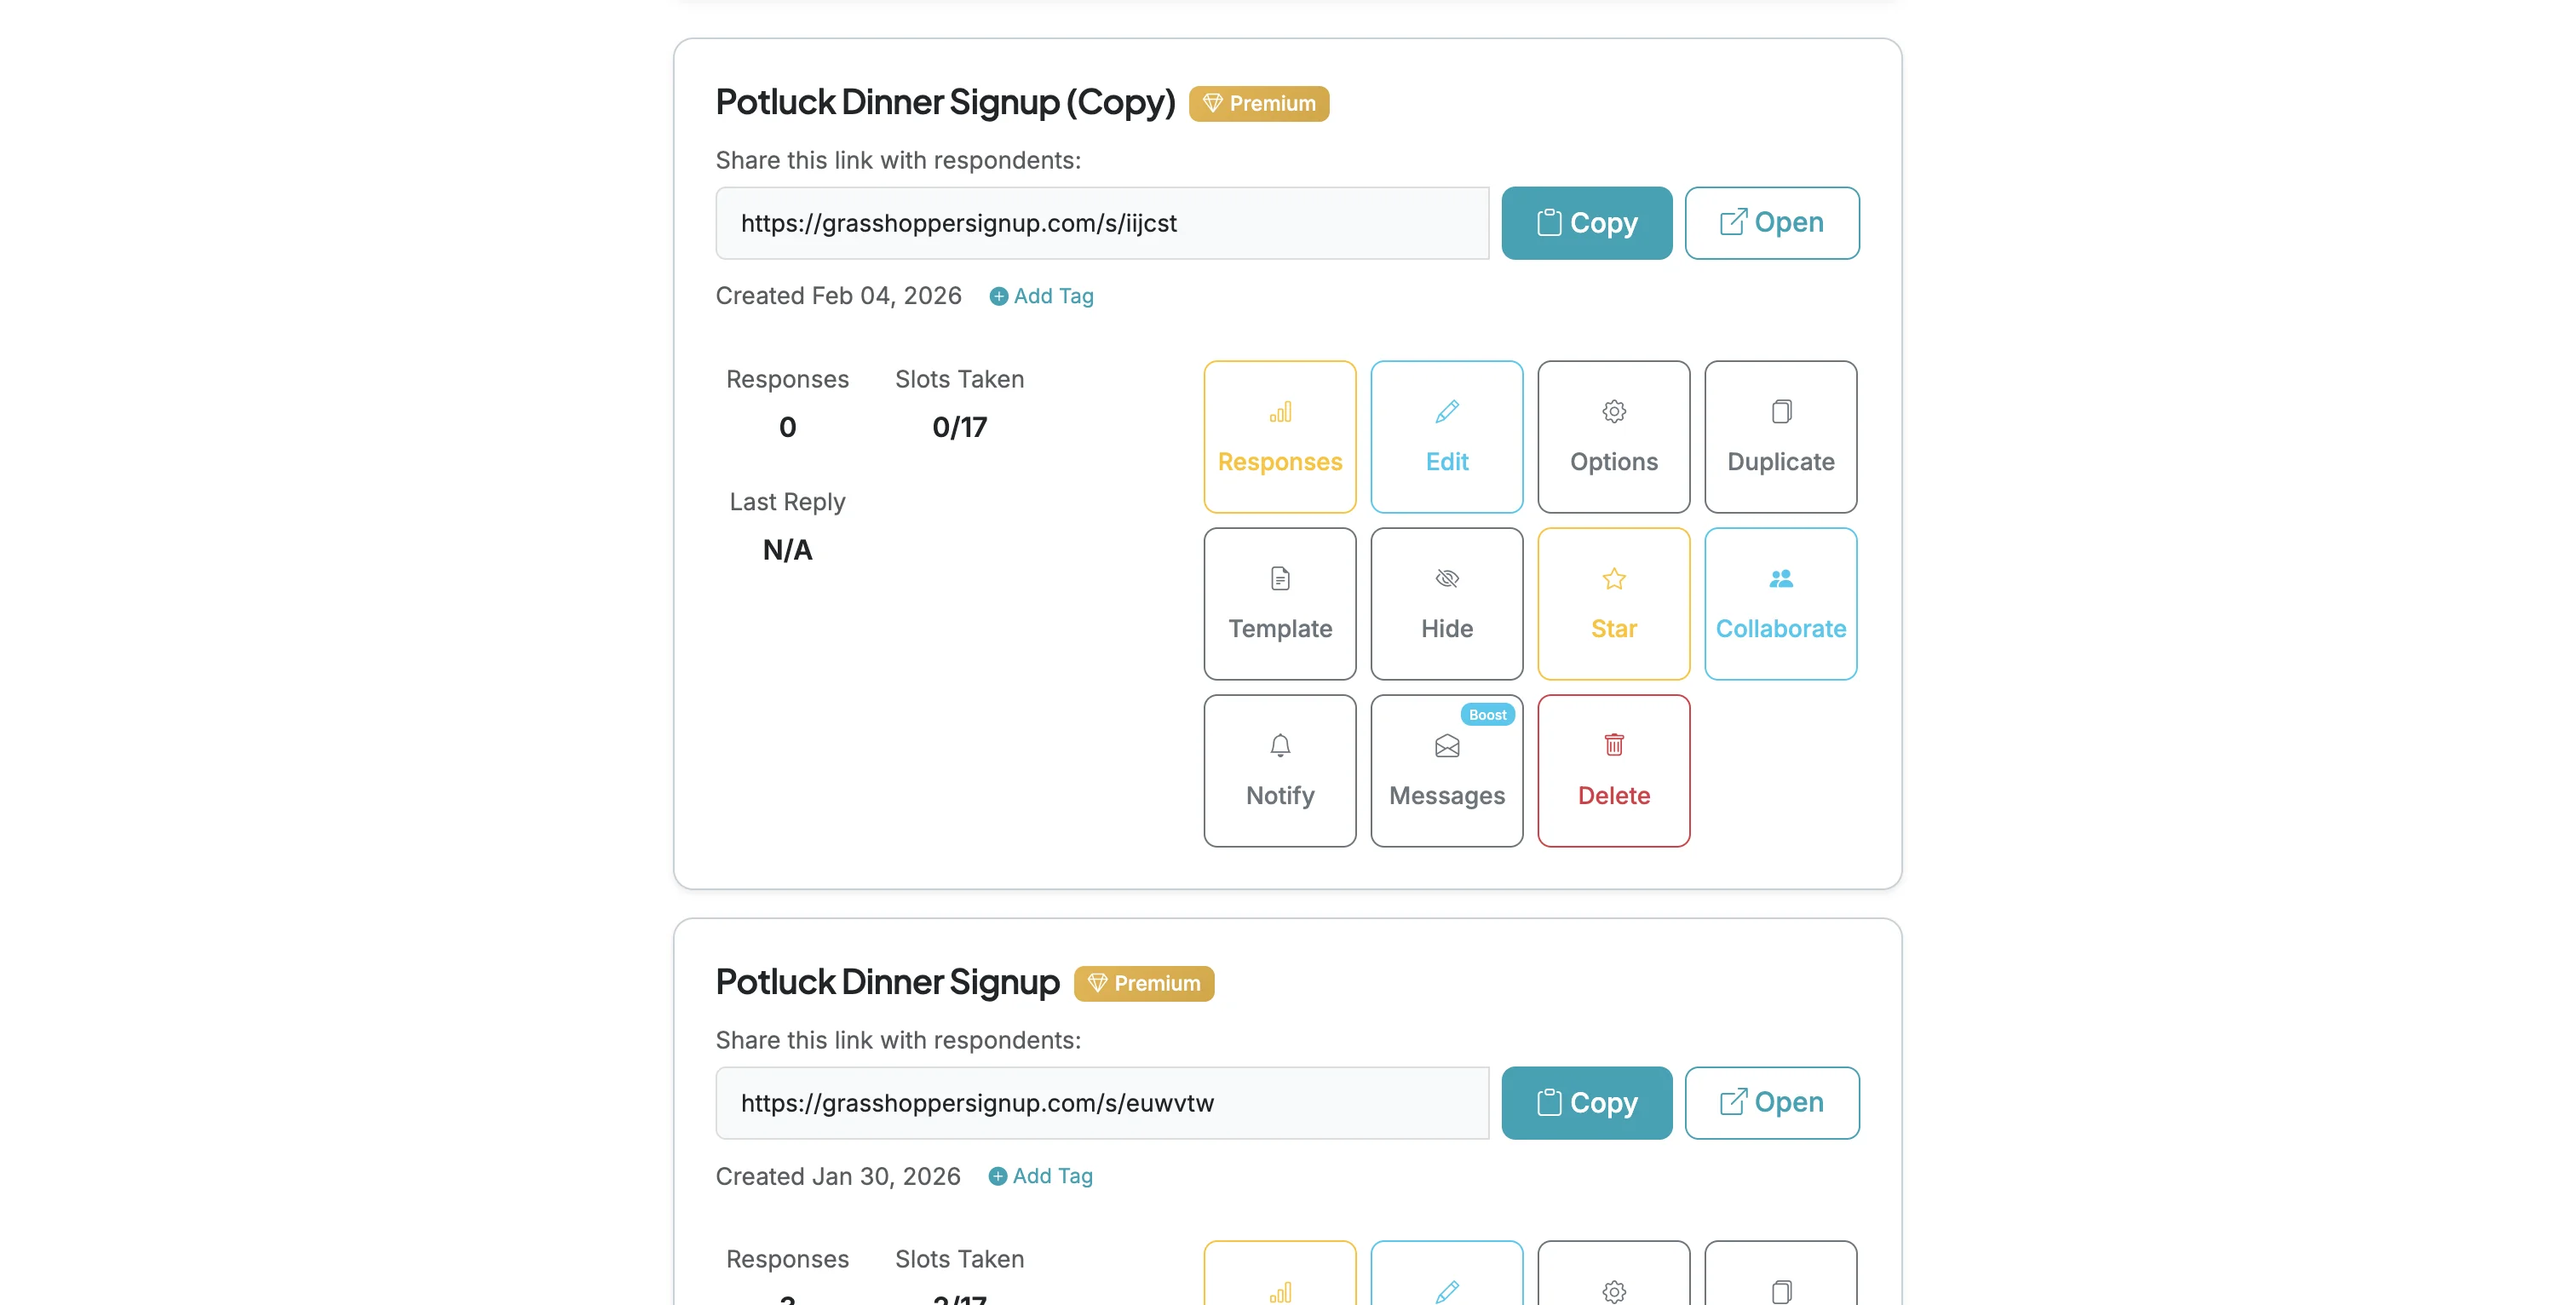Screen dimensions: 2576x1305
Task: Open Notify settings on the copied signup
Action: (x=1280, y=770)
